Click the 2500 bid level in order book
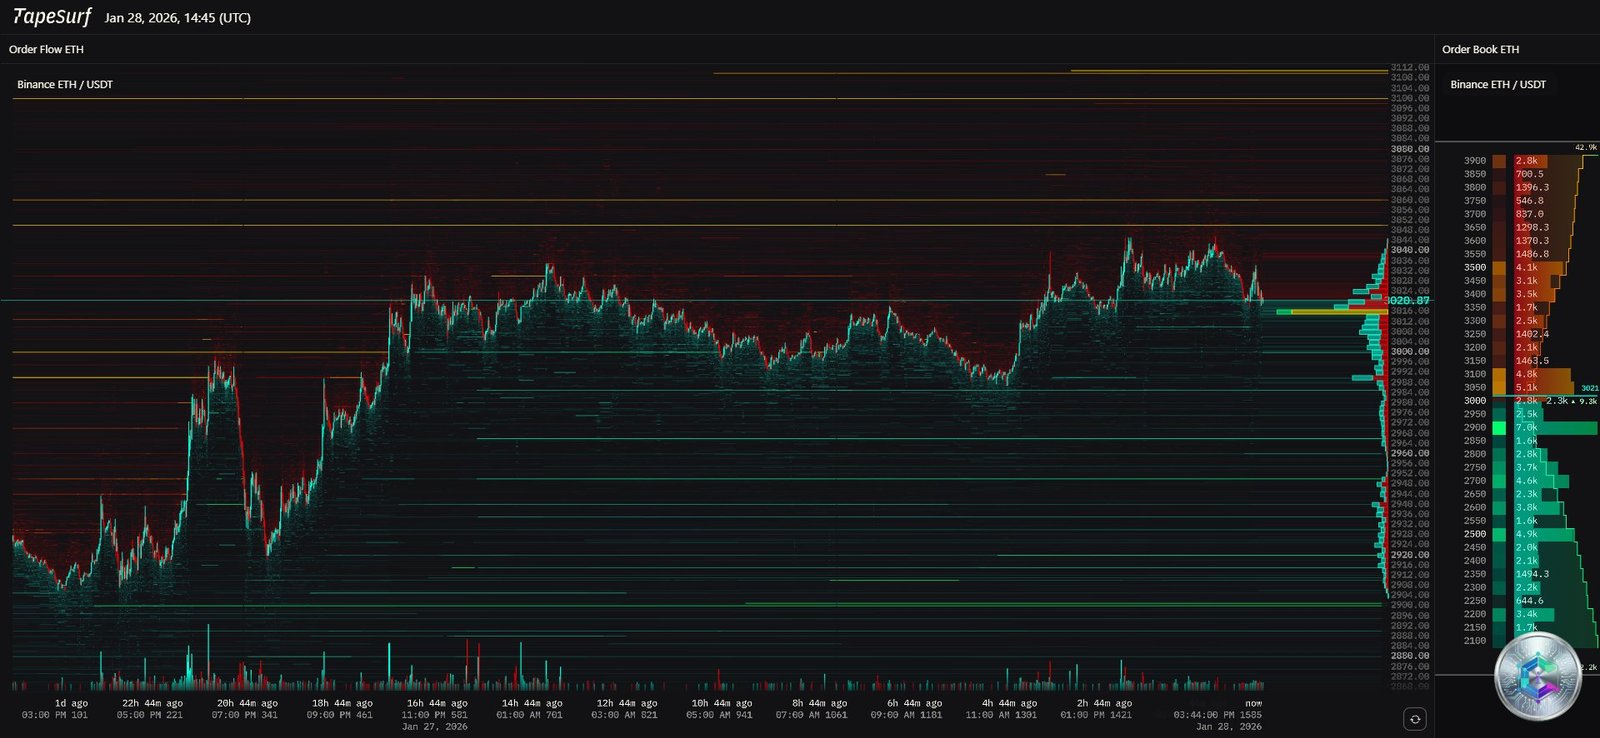This screenshot has height=738, width=1600. (x=1475, y=534)
